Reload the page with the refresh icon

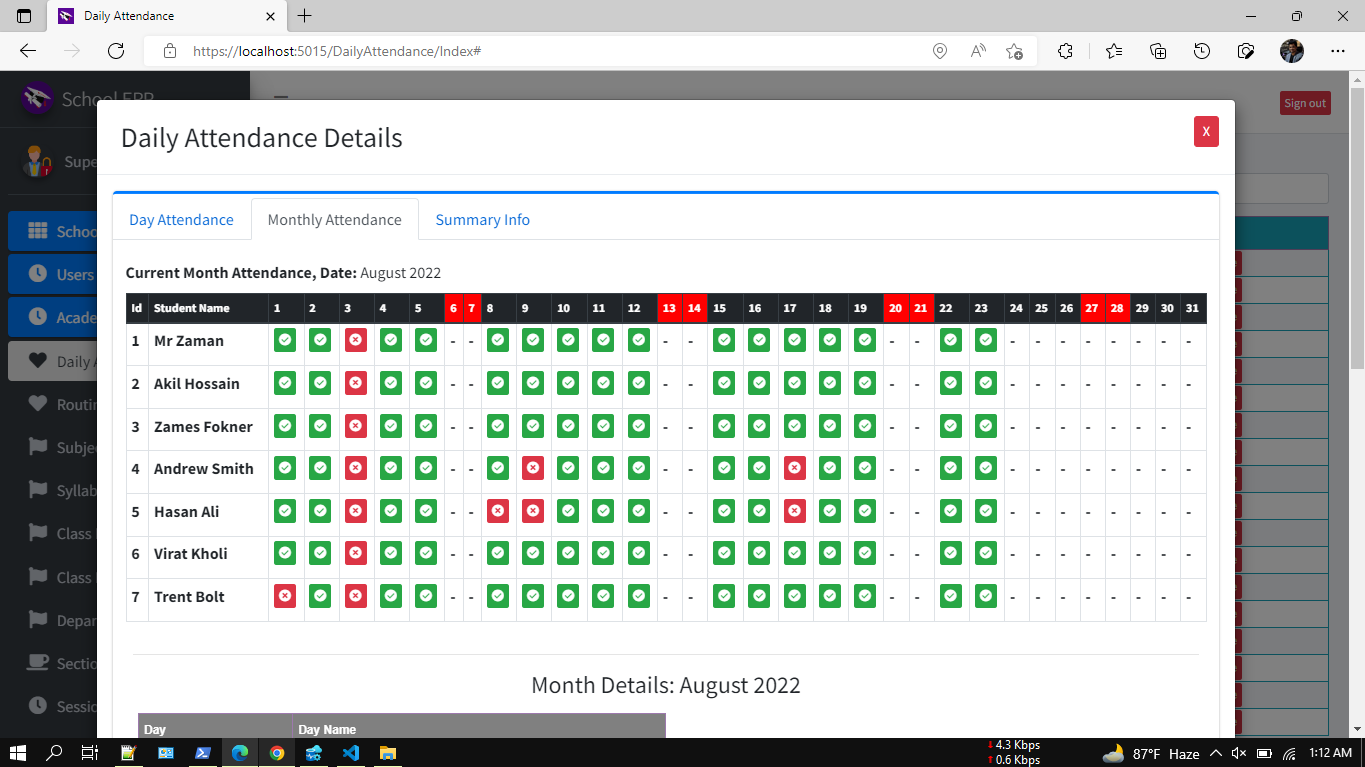click(x=115, y=50)
